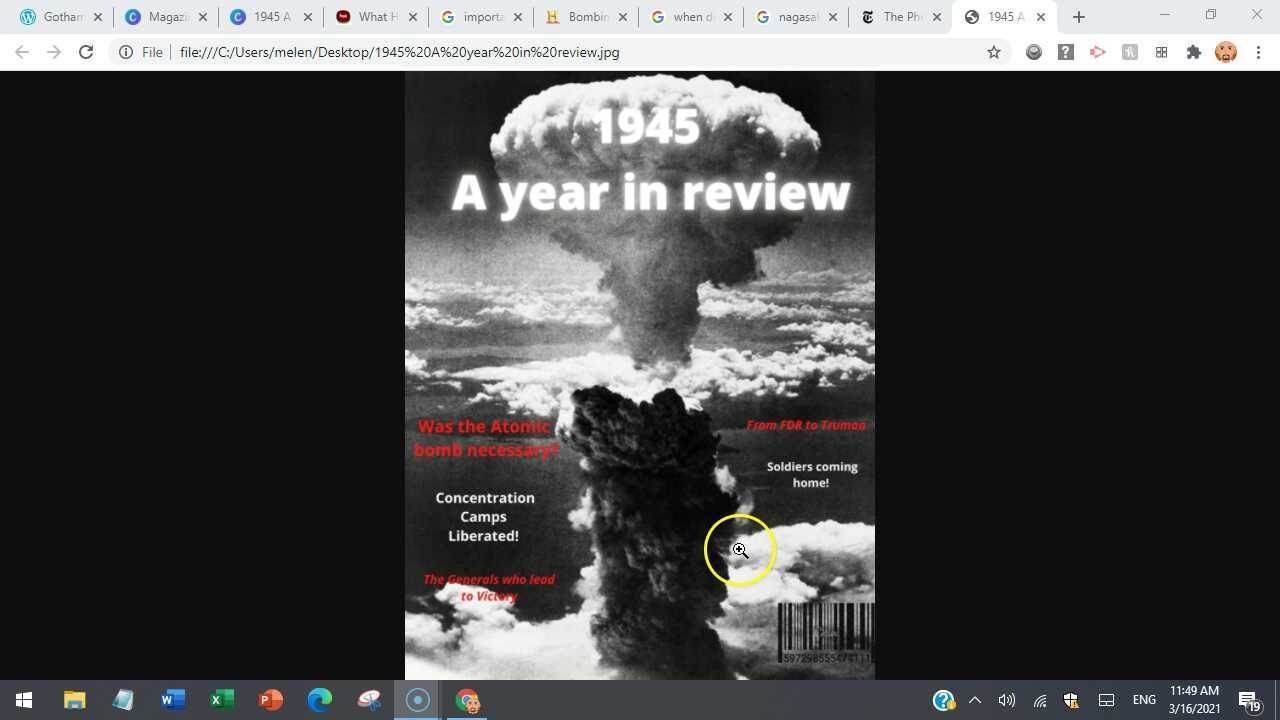Click the address bar showing the jpg path
The height and width of the screenshot is (720, 1280).
[400, 52]
